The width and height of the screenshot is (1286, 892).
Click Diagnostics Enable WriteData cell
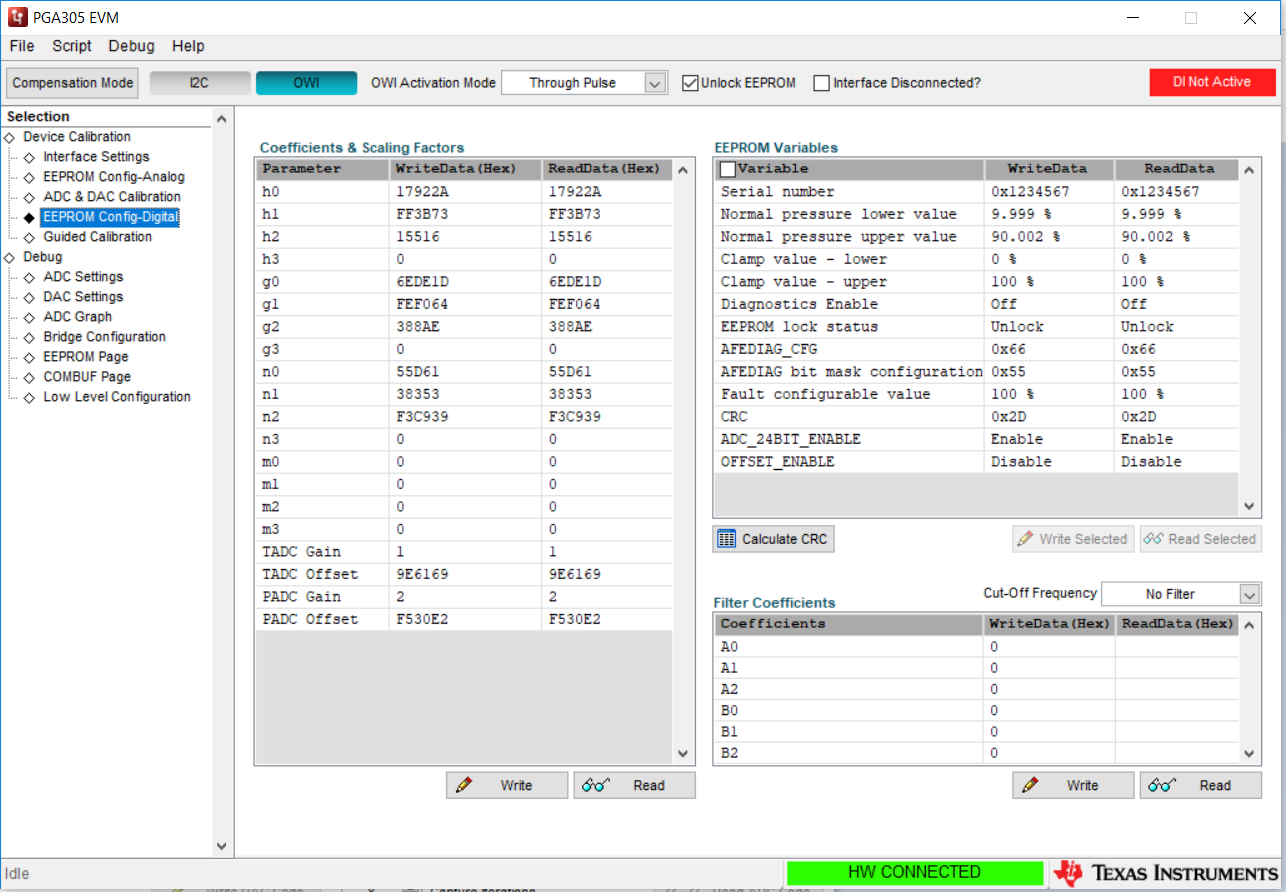point(1050,304)
